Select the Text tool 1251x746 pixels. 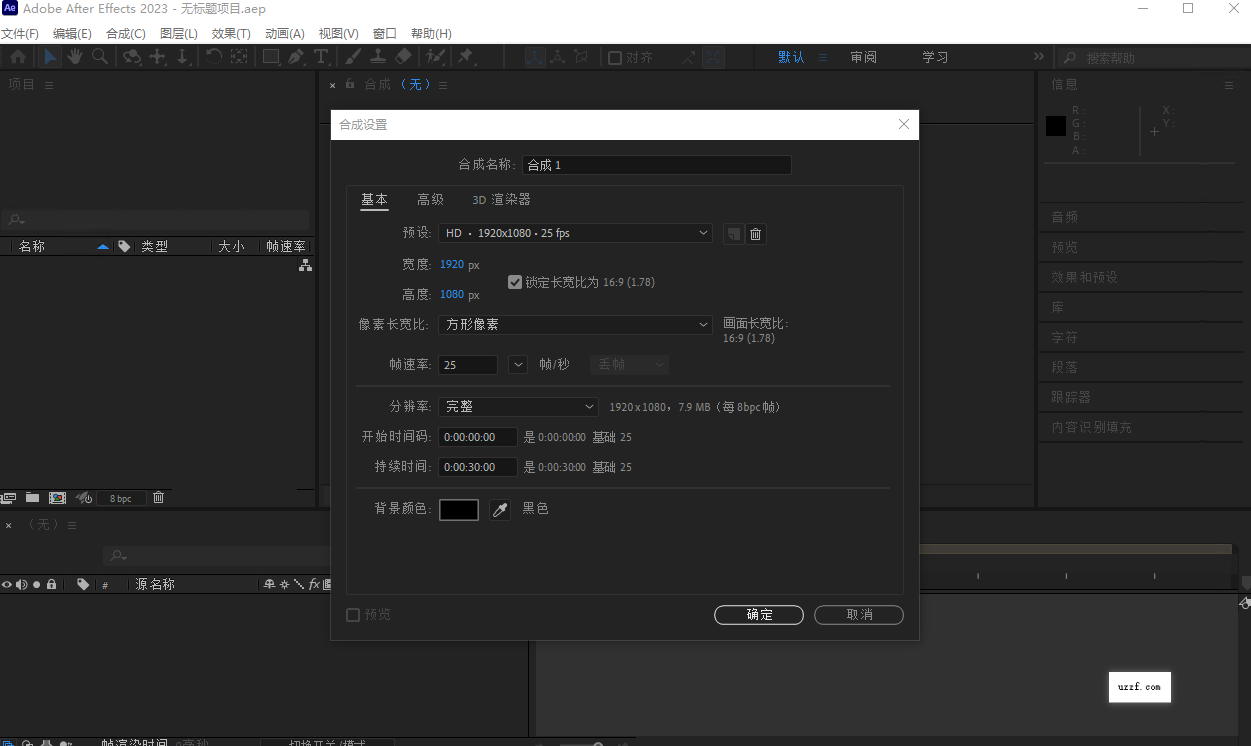[x=322, y=57]
